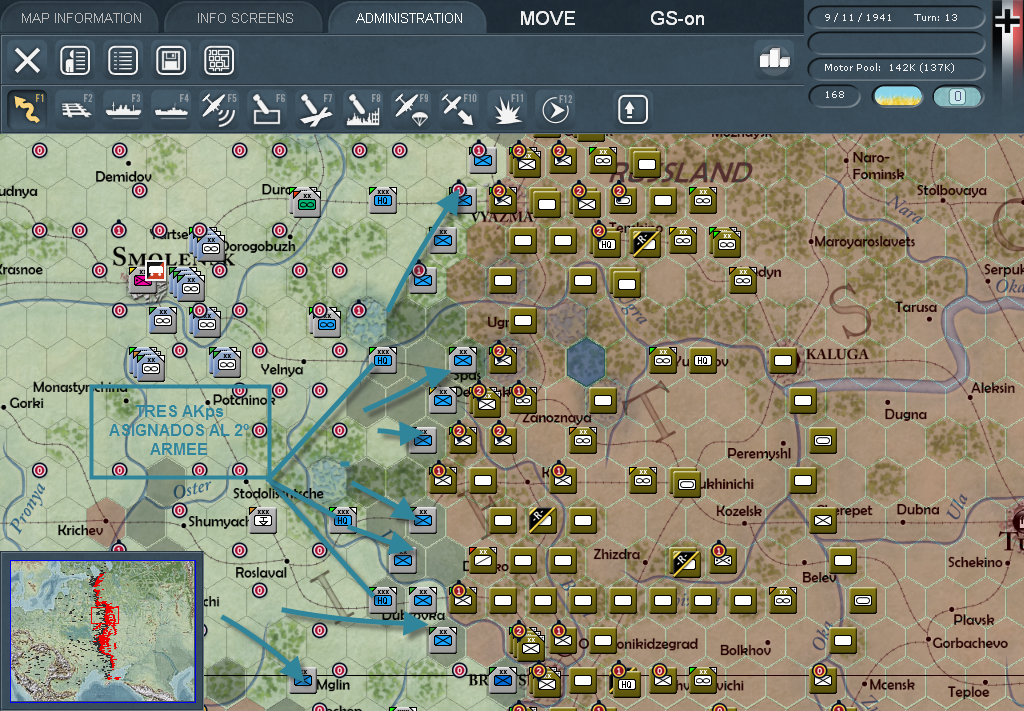Screen dimensions: 1024x711
Task: Click the Kozelsk town label
Action: (739, 511)
